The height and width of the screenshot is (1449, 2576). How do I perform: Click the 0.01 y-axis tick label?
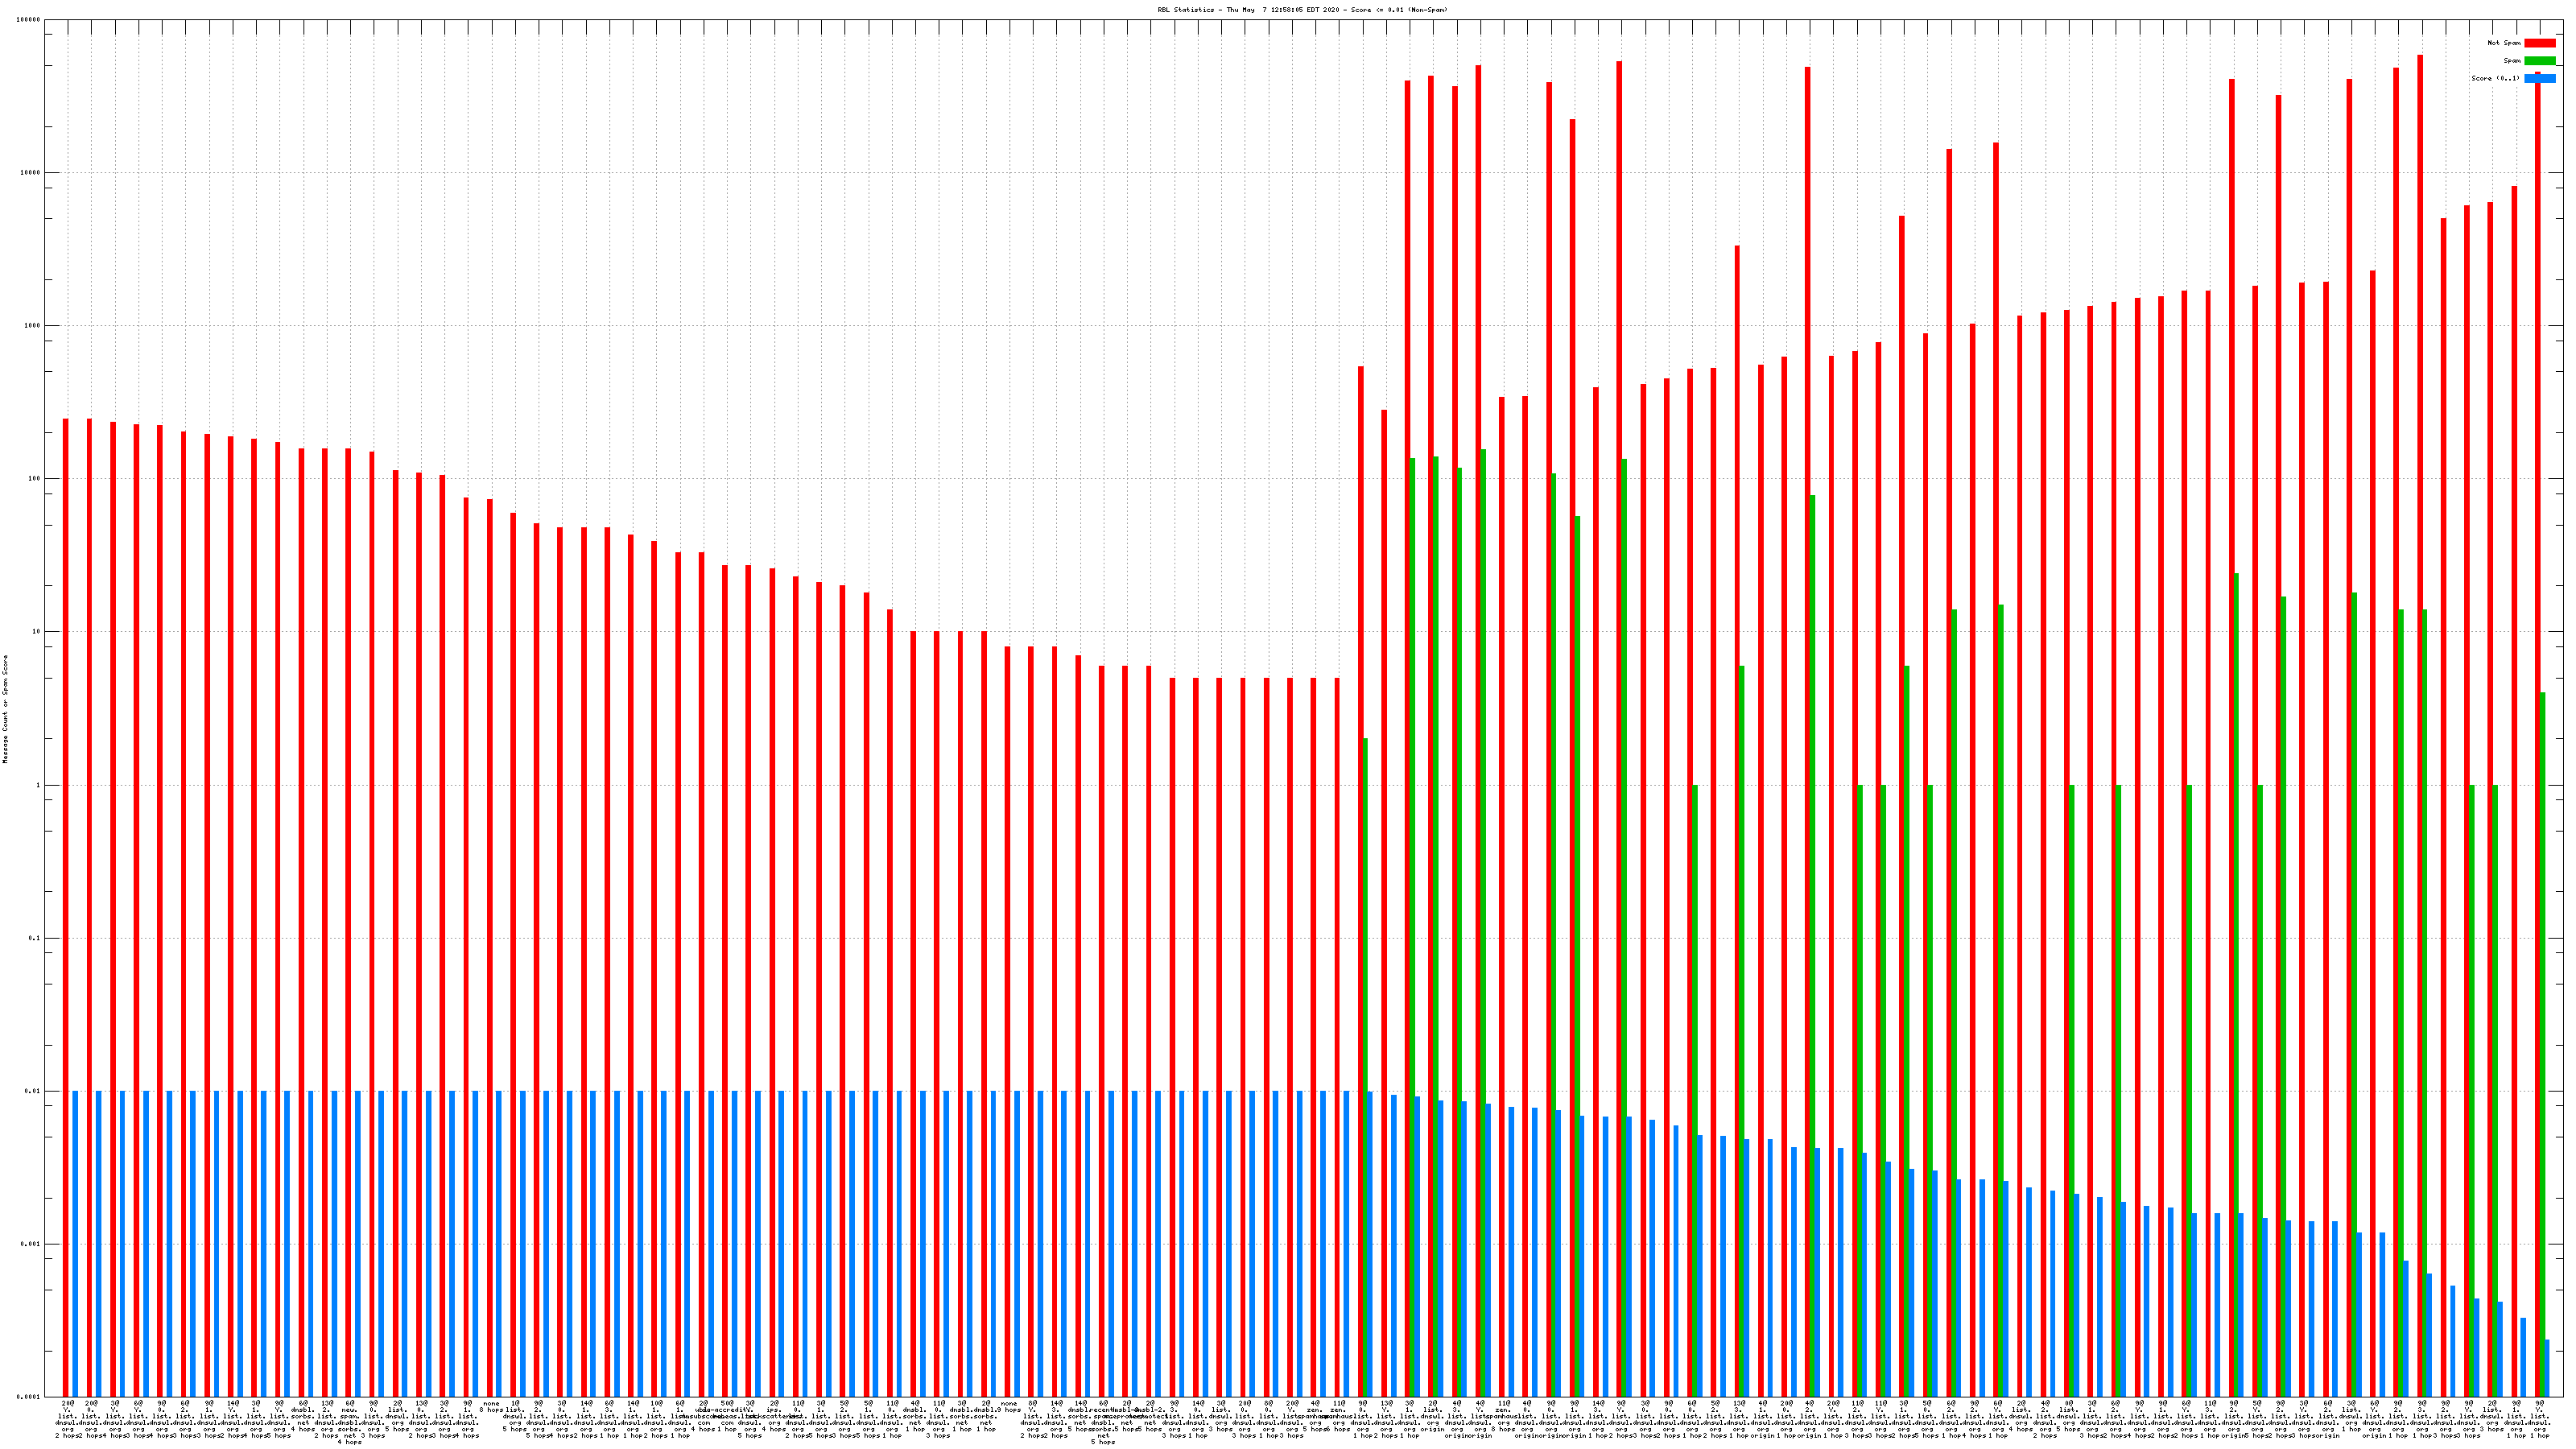33,1092
